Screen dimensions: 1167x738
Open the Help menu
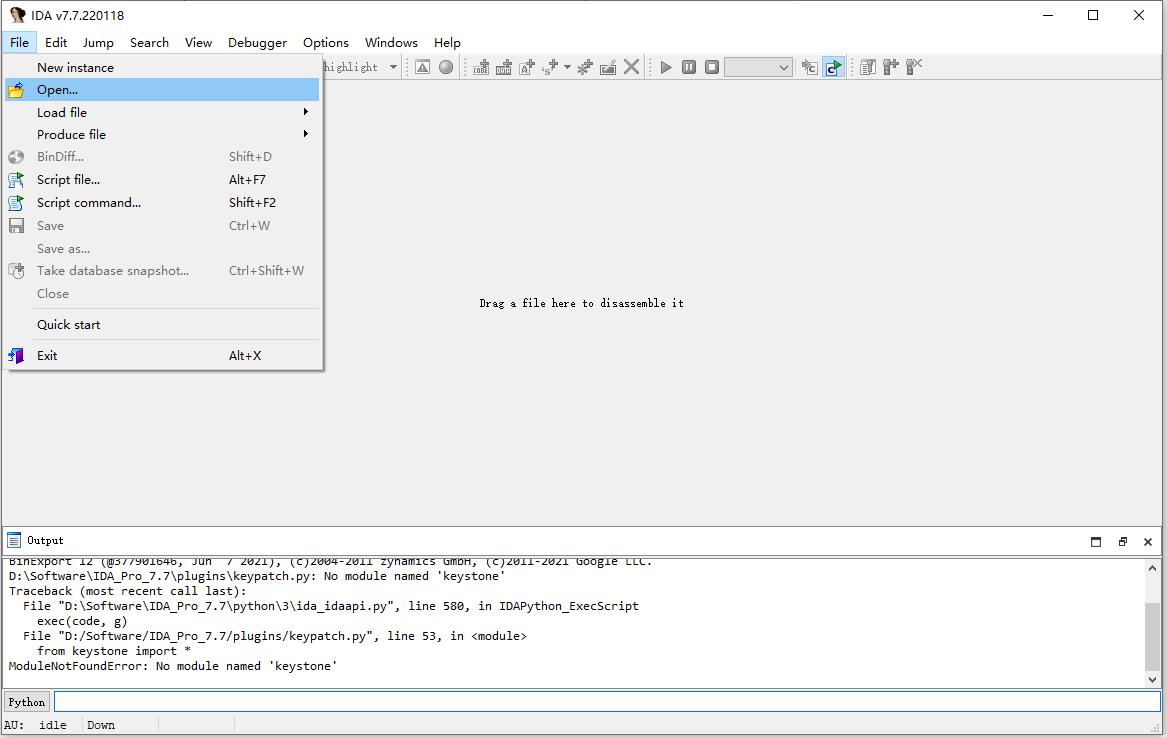[447, 42]
